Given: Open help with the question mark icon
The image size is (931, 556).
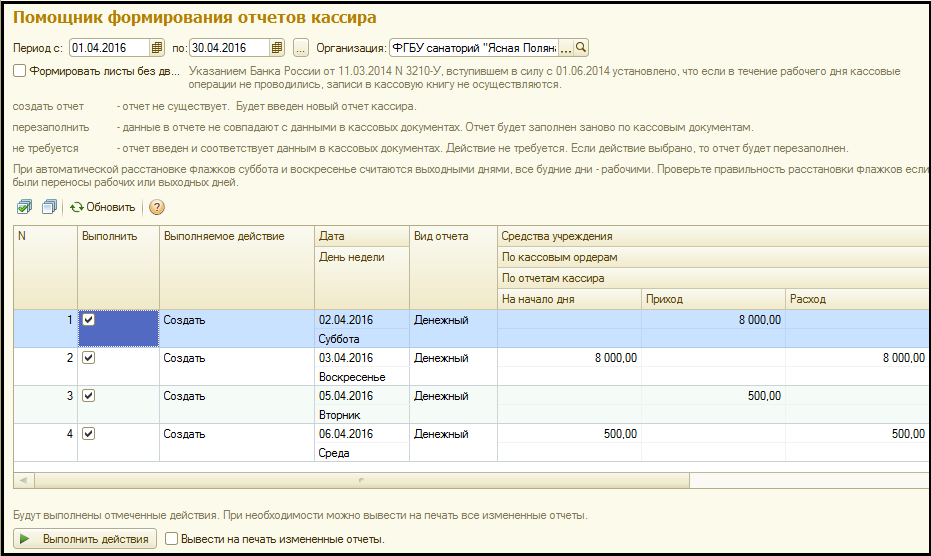Looking at the screenshot, I should tap(157, 207).
